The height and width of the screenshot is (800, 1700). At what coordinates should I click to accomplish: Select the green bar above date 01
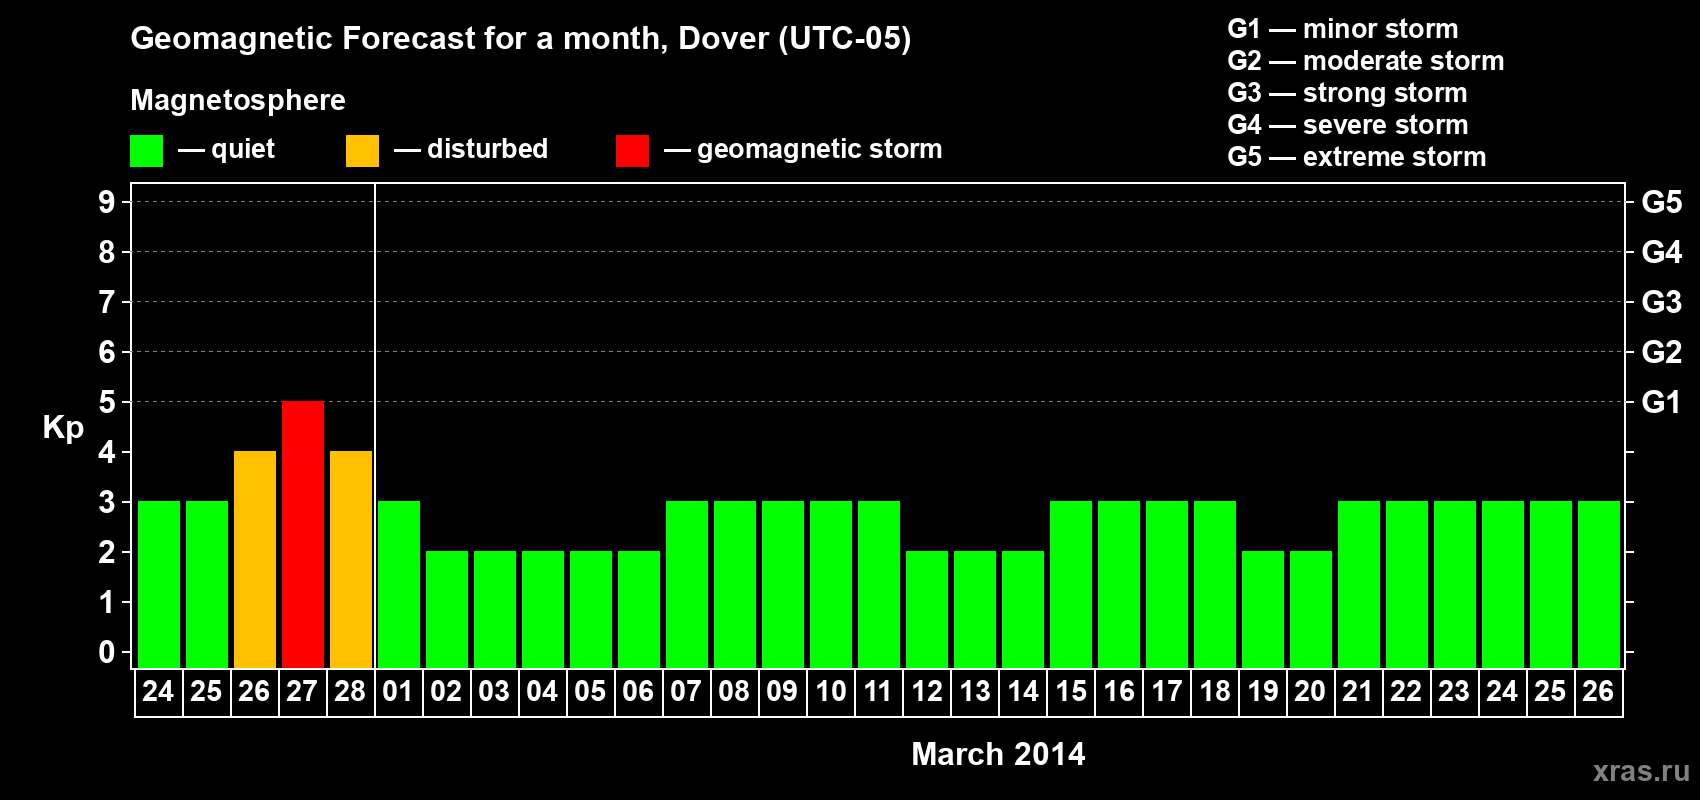[399, 584]
